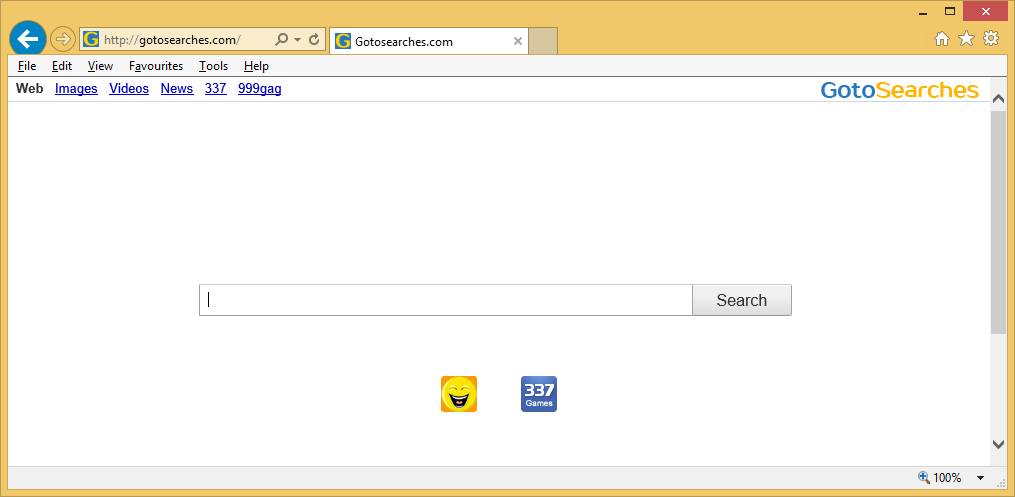Follow the Images link
Viewport: 1015px width, 497px height.
76,89
